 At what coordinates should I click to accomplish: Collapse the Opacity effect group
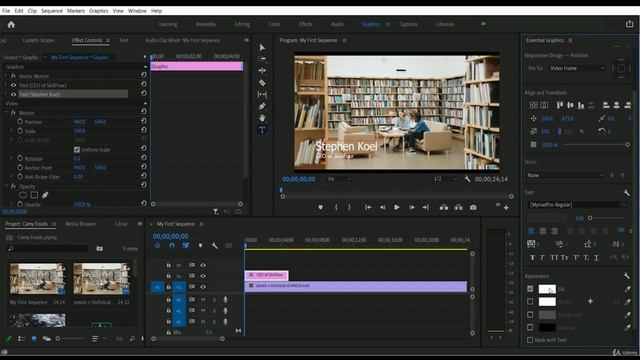[x=7, y=186]
